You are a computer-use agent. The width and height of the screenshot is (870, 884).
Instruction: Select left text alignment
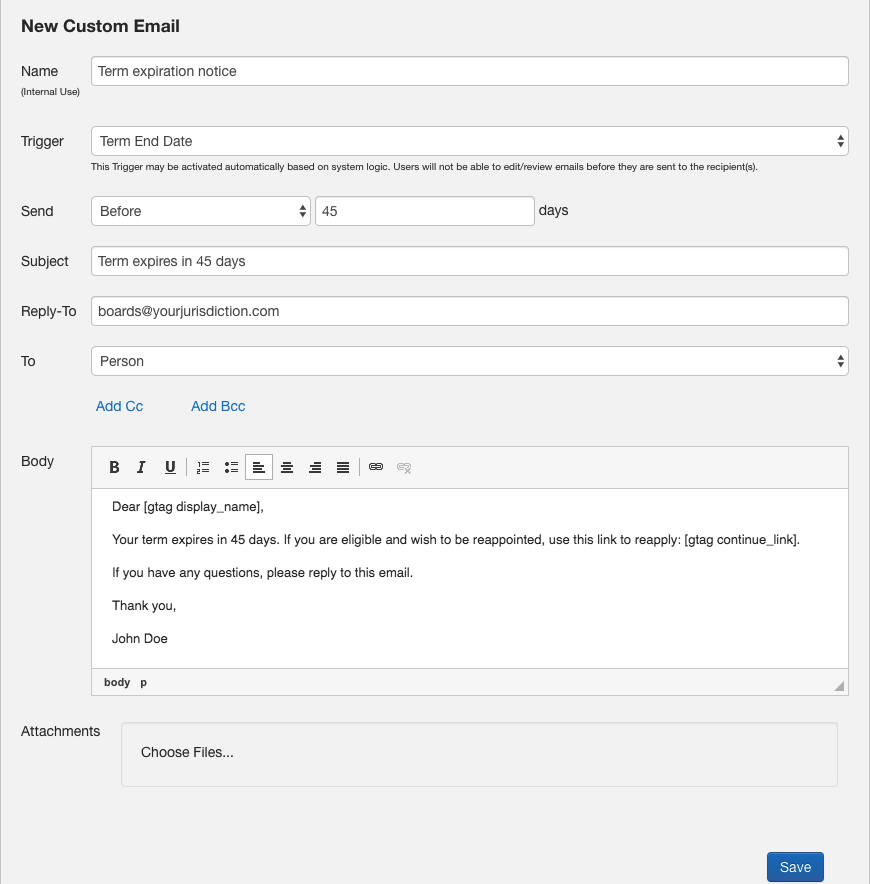click(x=259, y=467)
